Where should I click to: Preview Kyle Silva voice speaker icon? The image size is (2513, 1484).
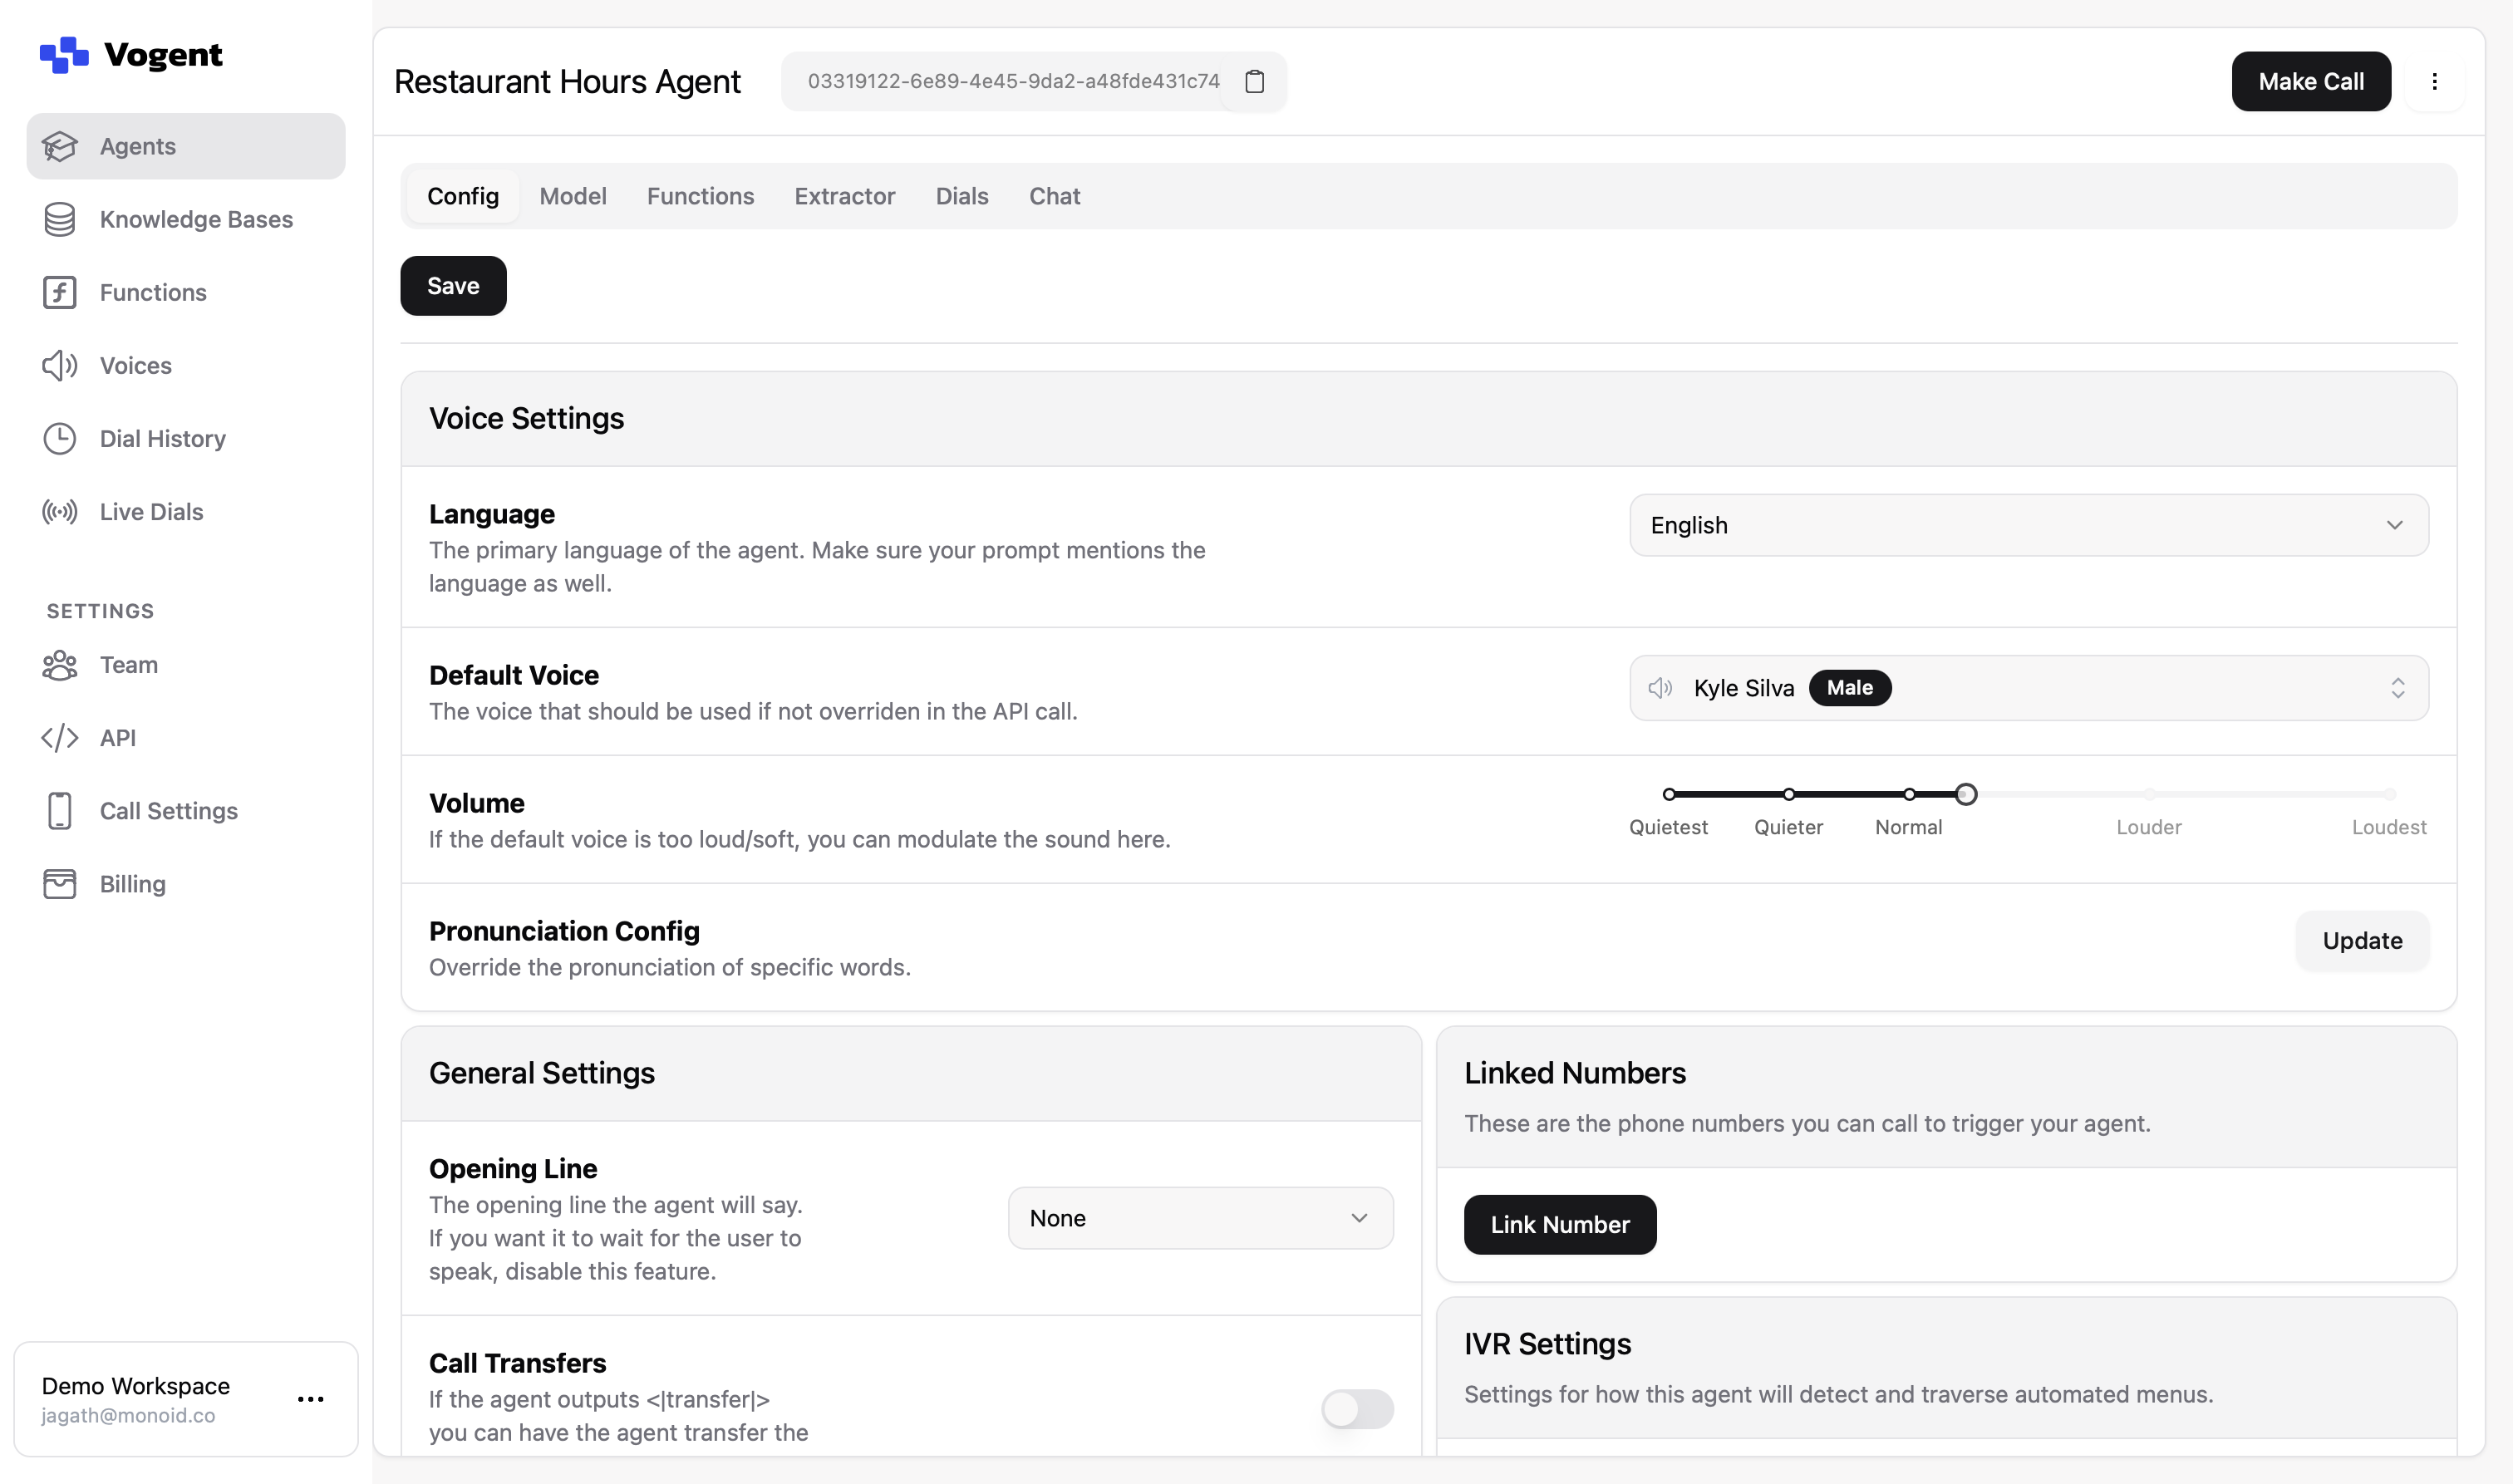point(1660,688)
